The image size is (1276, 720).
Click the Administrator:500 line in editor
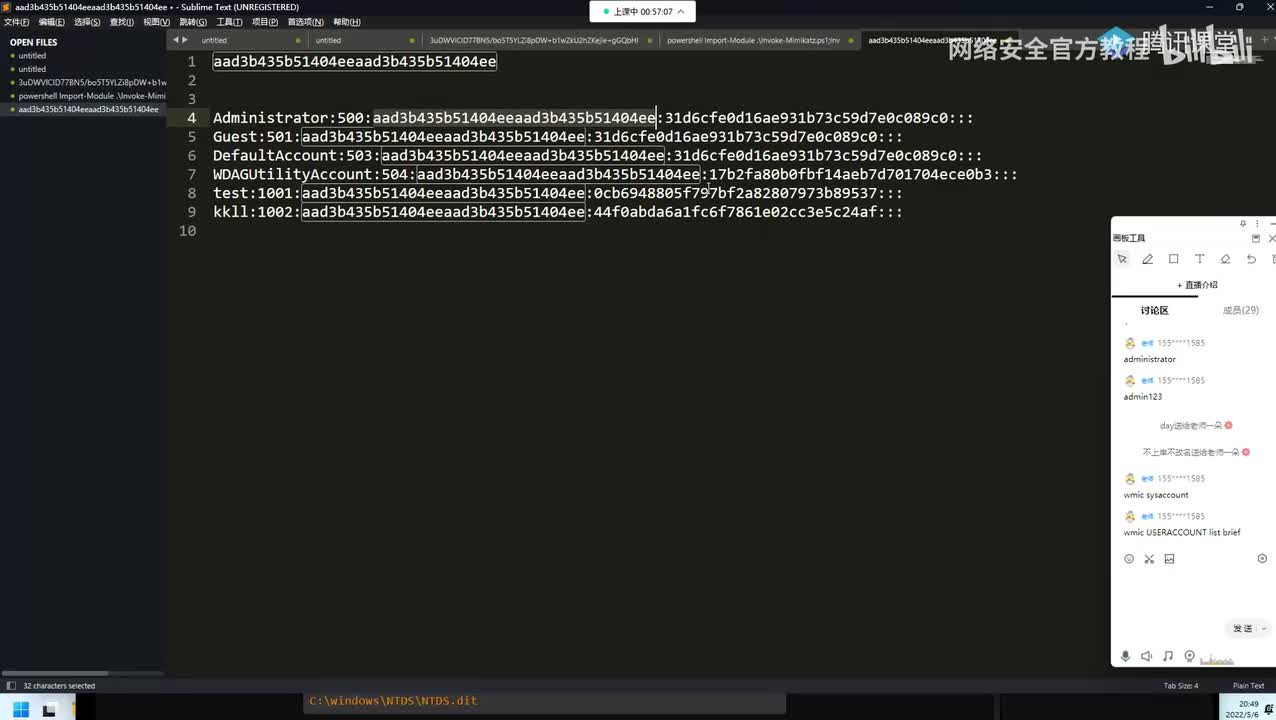[x=593, y=118]
